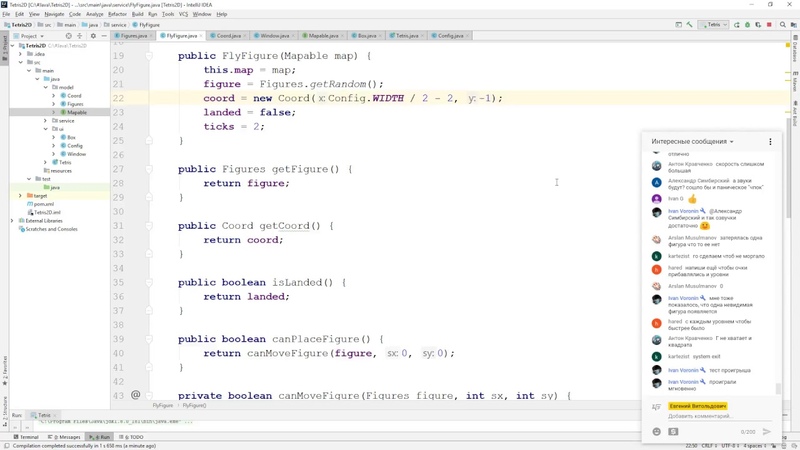Open the Structure side tool window
This screenshot has width=800, height=450.
(x=5, y=411)
